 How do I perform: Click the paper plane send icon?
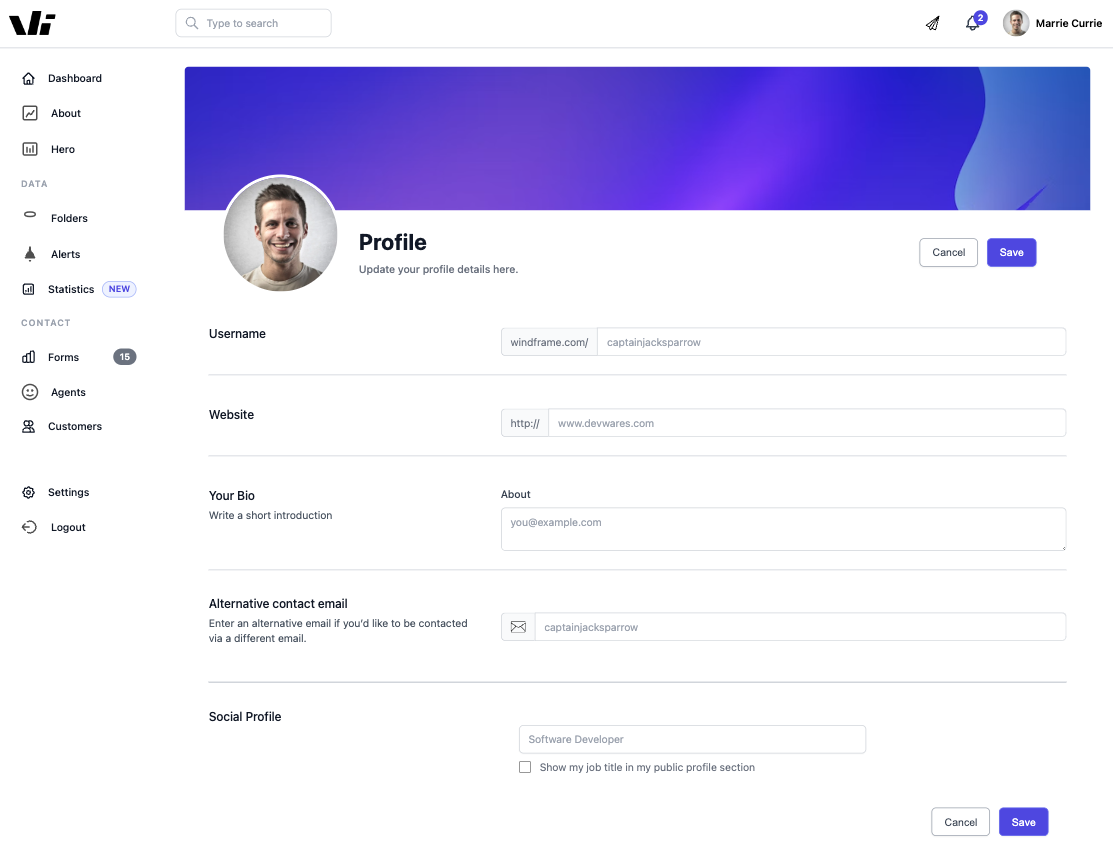tap(933, 23)
